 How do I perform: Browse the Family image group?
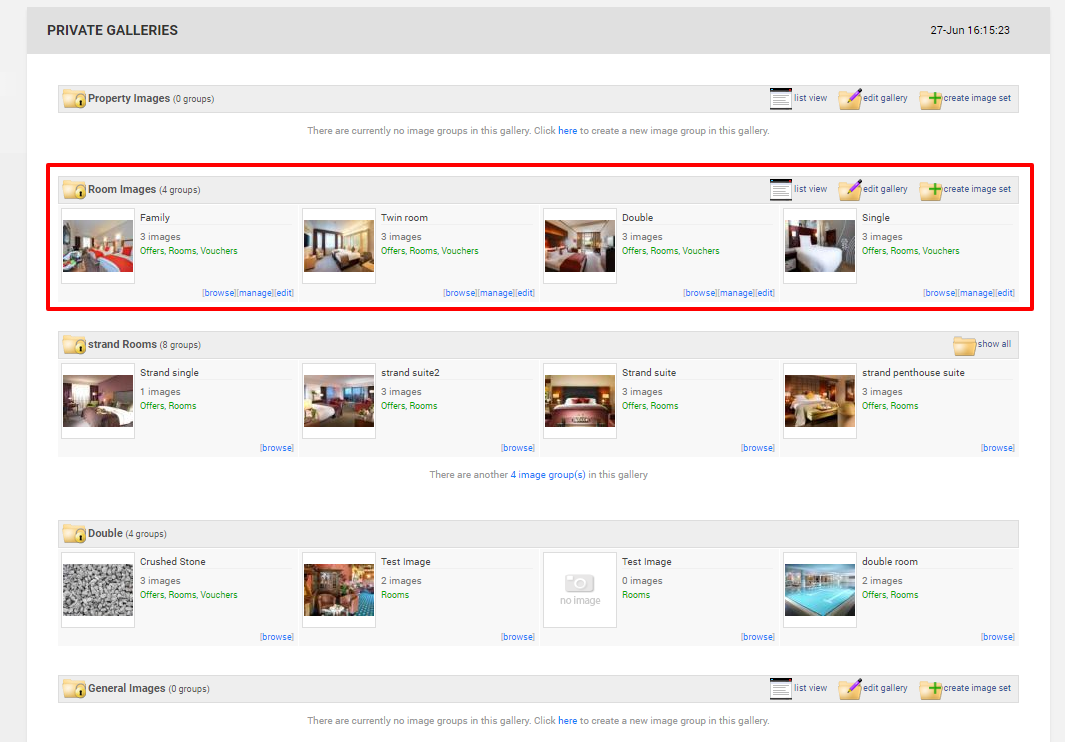coord(219,293)
